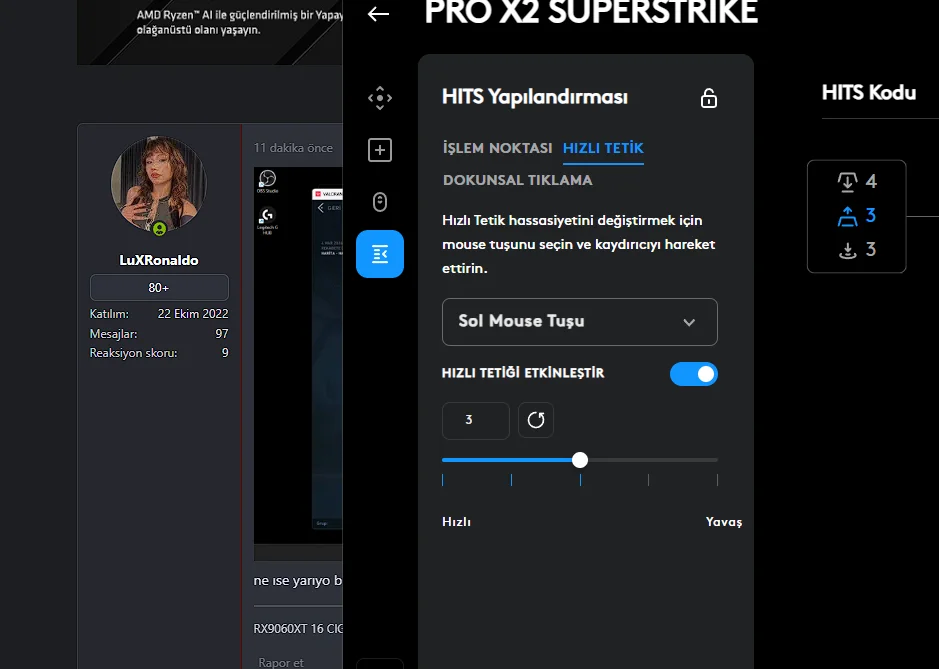Click the 80+ user badge
This screenshot has width=939, height=669.
click(159, 287)
